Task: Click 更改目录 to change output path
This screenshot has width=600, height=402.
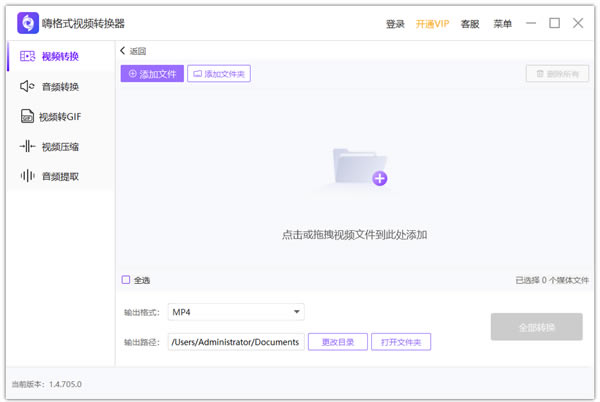Action: click(x=337, y=342)
